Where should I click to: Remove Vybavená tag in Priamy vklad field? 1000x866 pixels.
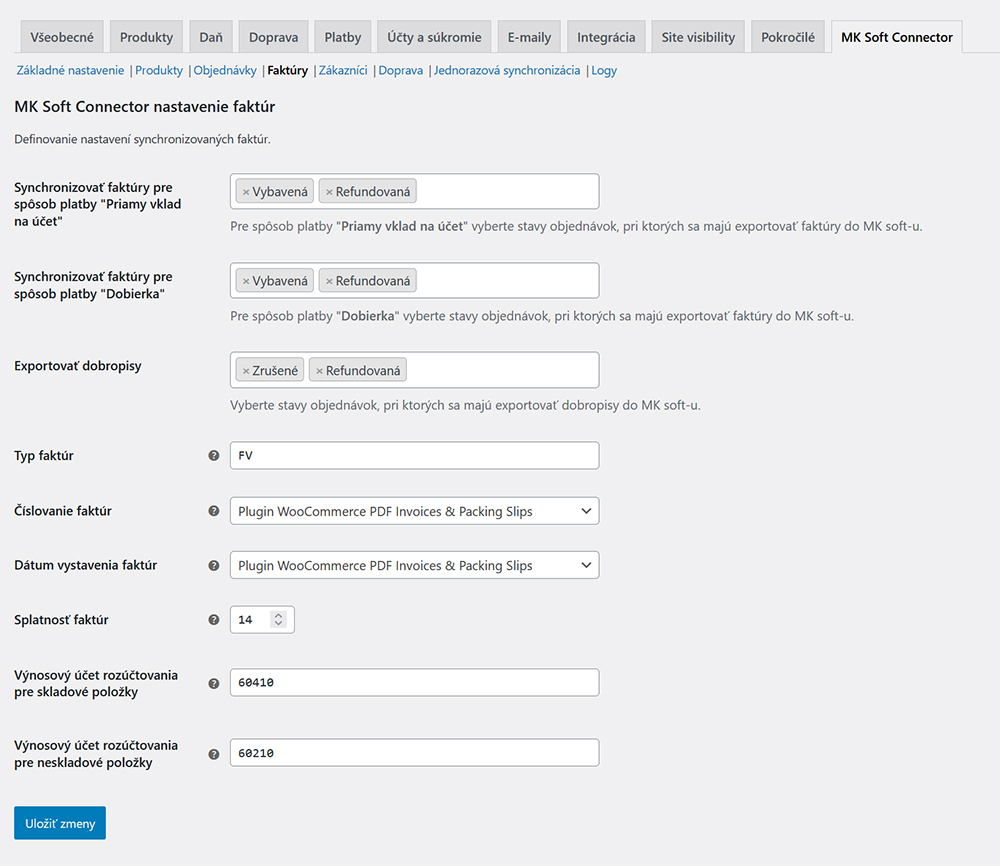[246, 192]
